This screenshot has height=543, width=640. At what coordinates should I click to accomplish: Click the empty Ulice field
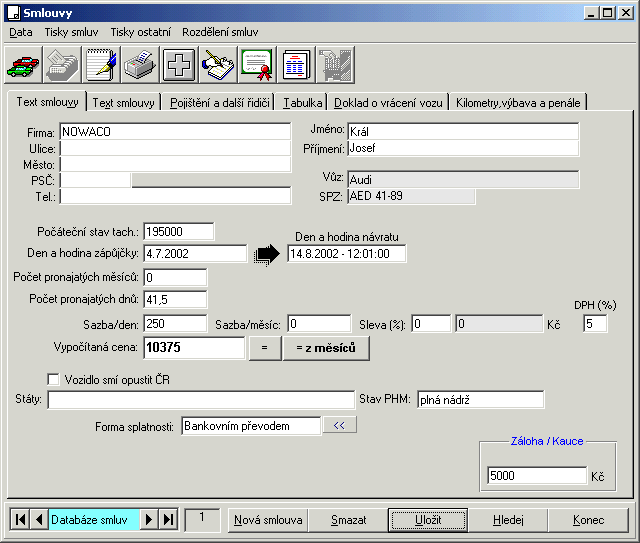click(176, 148)
